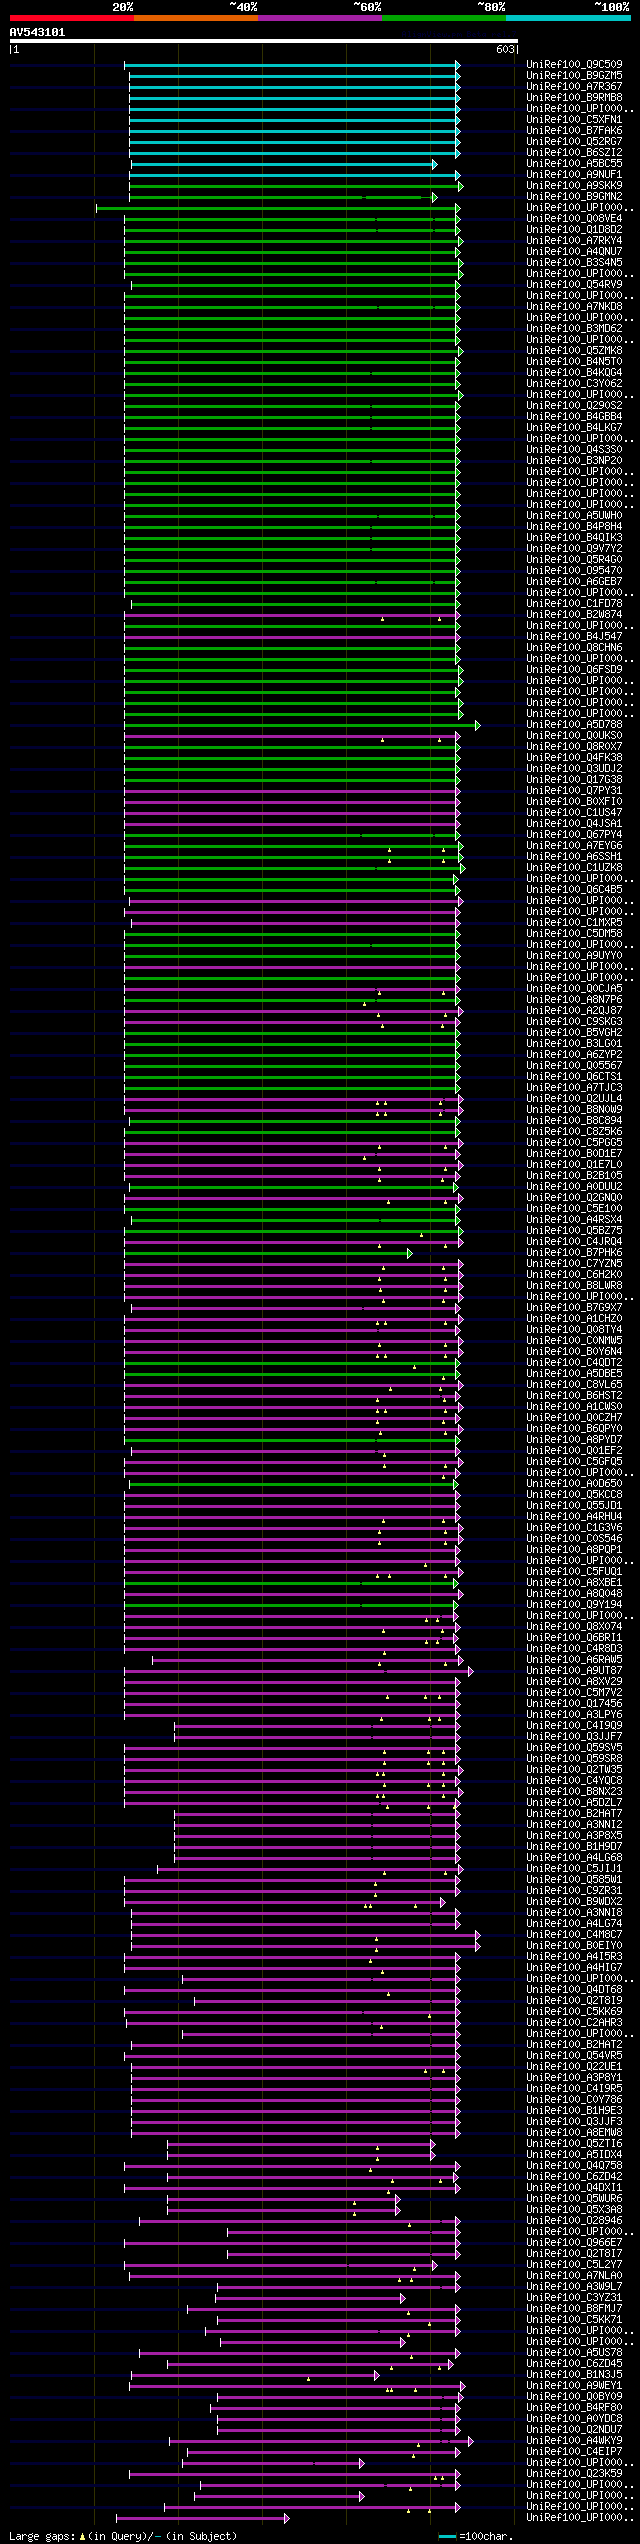Select hit label UniRef100_A9NUF1
The image size is (640, 2544).
point(574,175)
